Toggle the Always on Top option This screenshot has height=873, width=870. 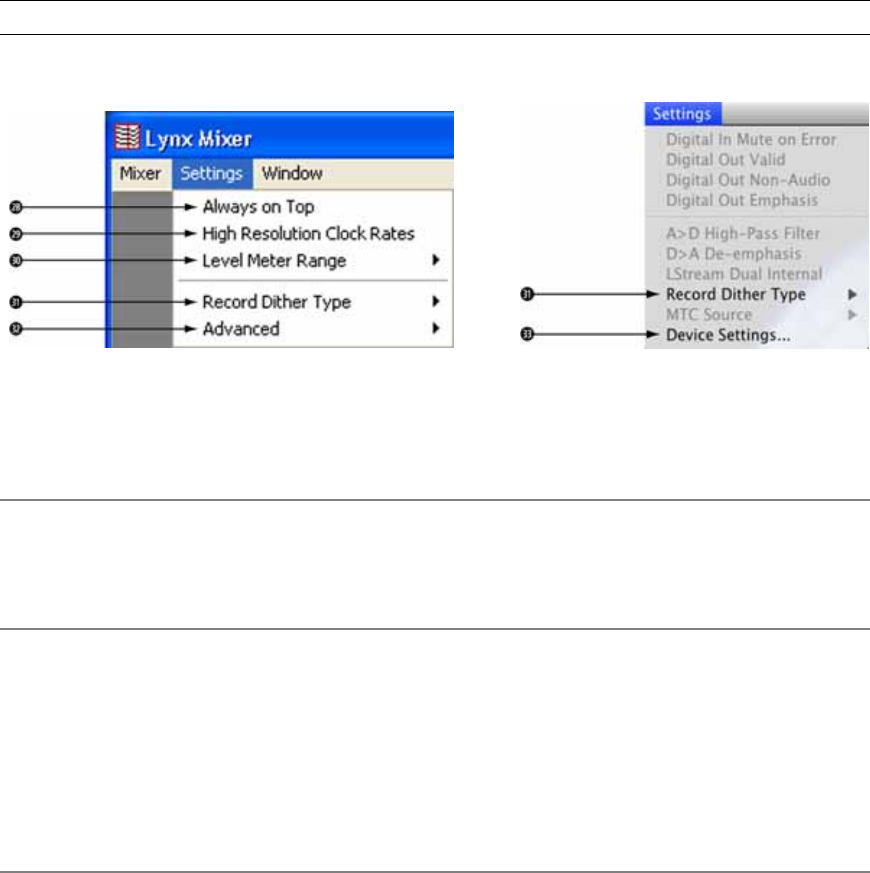pos(258,207)
